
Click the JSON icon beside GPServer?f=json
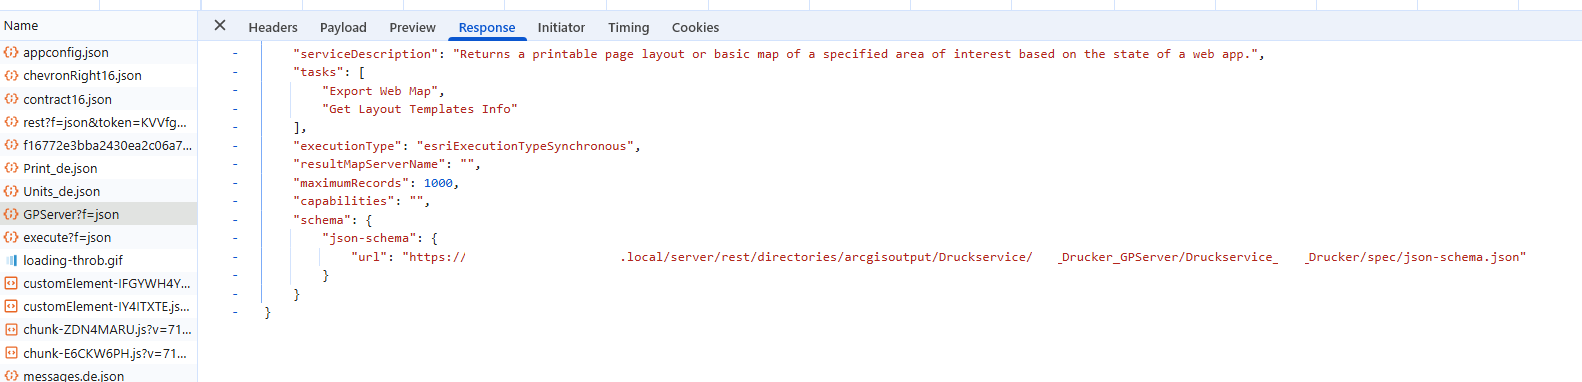[11, 214]
